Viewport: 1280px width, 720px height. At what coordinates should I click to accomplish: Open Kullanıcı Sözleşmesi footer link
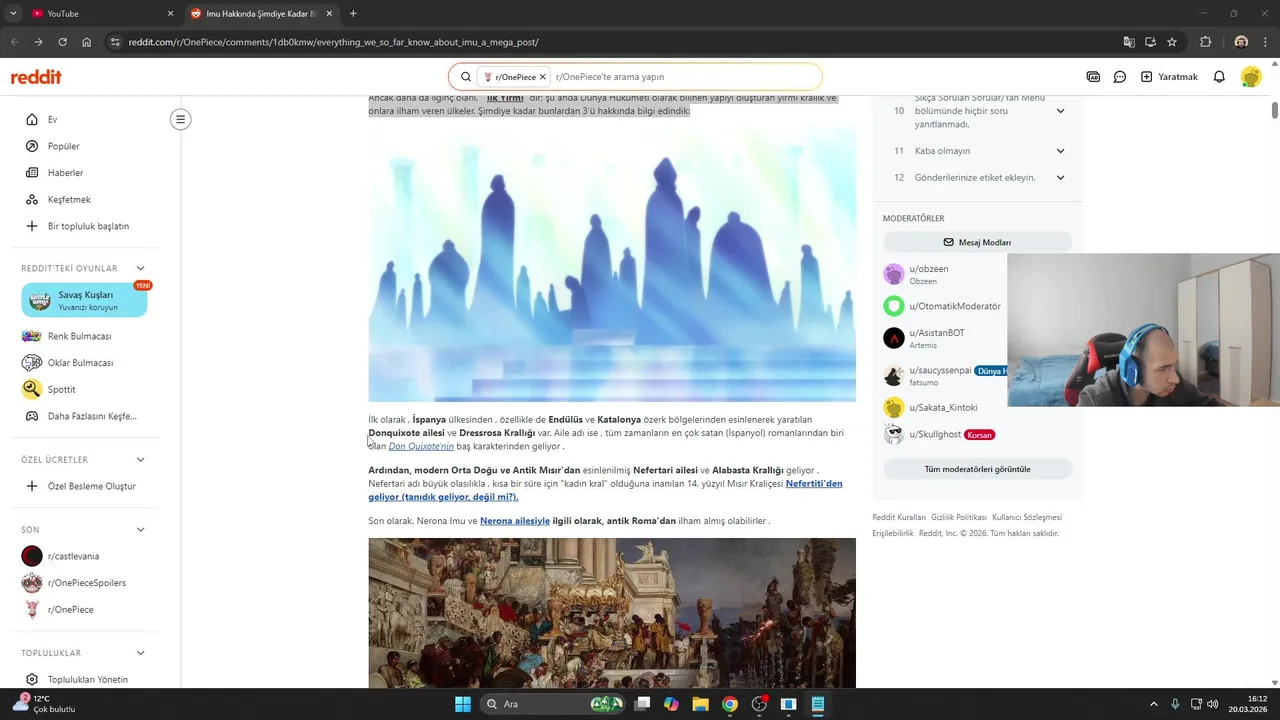1027,518
